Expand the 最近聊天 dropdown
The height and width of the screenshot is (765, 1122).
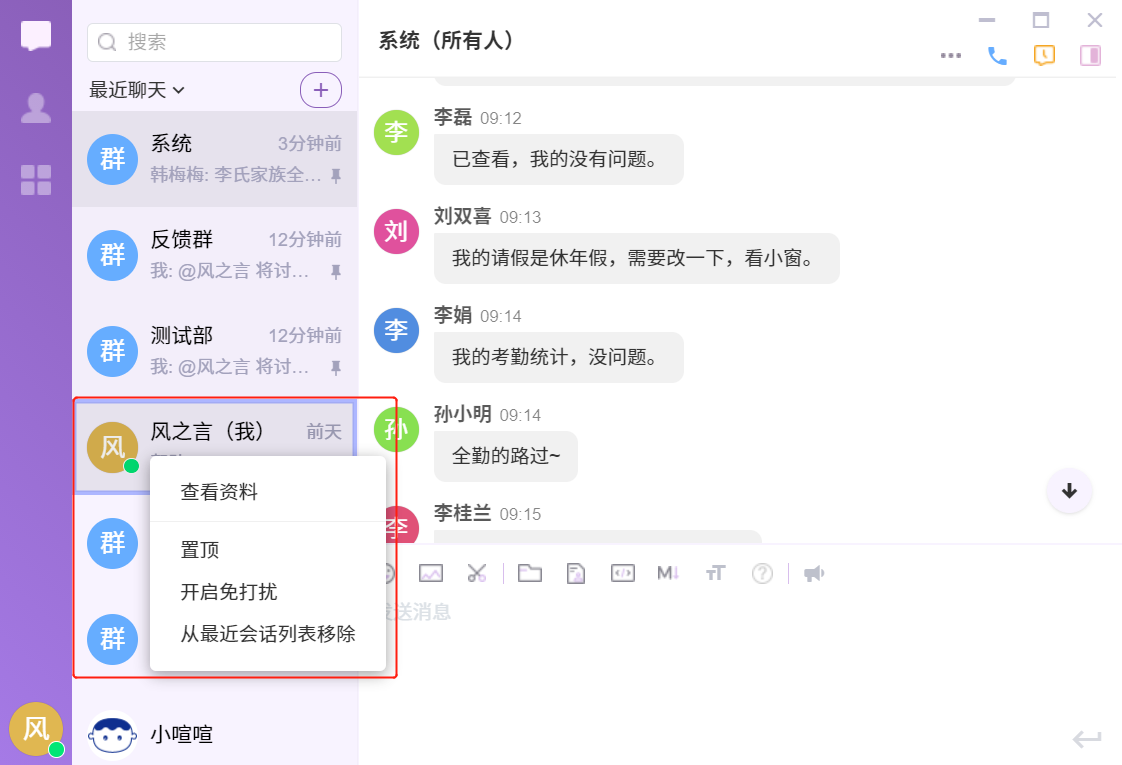(137, 90)
